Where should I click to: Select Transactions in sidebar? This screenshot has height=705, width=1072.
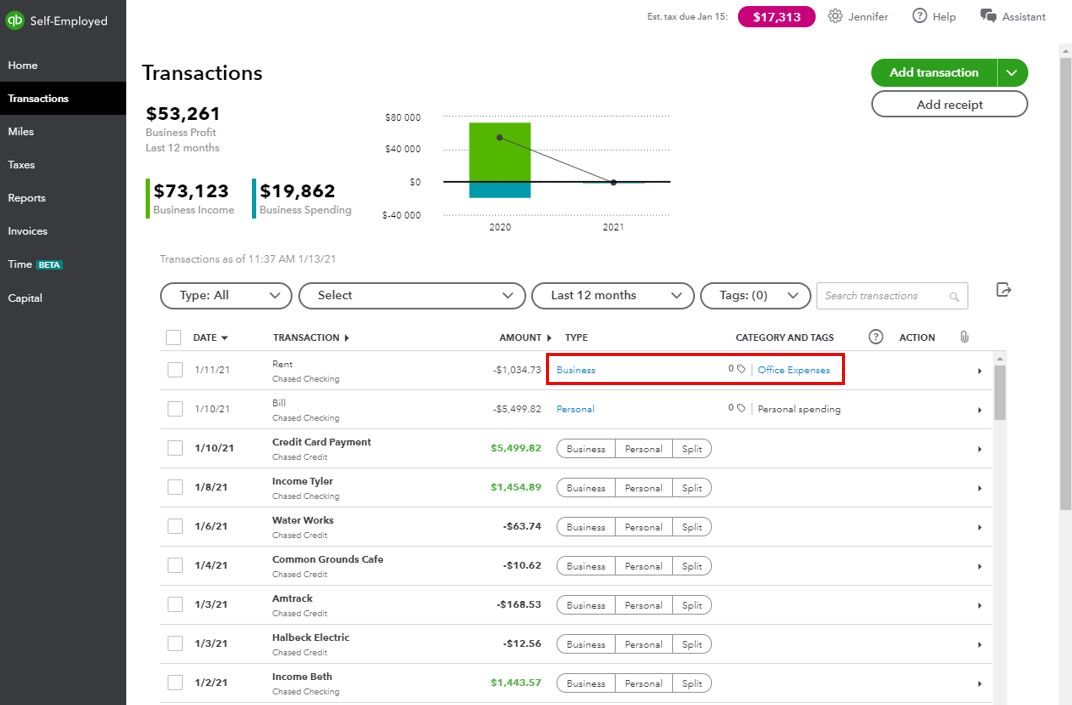[63, 98]
